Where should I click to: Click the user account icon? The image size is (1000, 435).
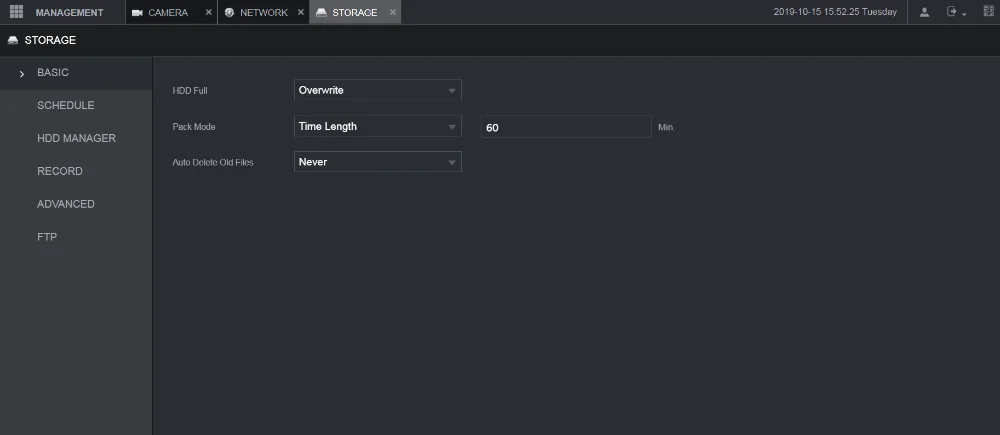point(924,12)
